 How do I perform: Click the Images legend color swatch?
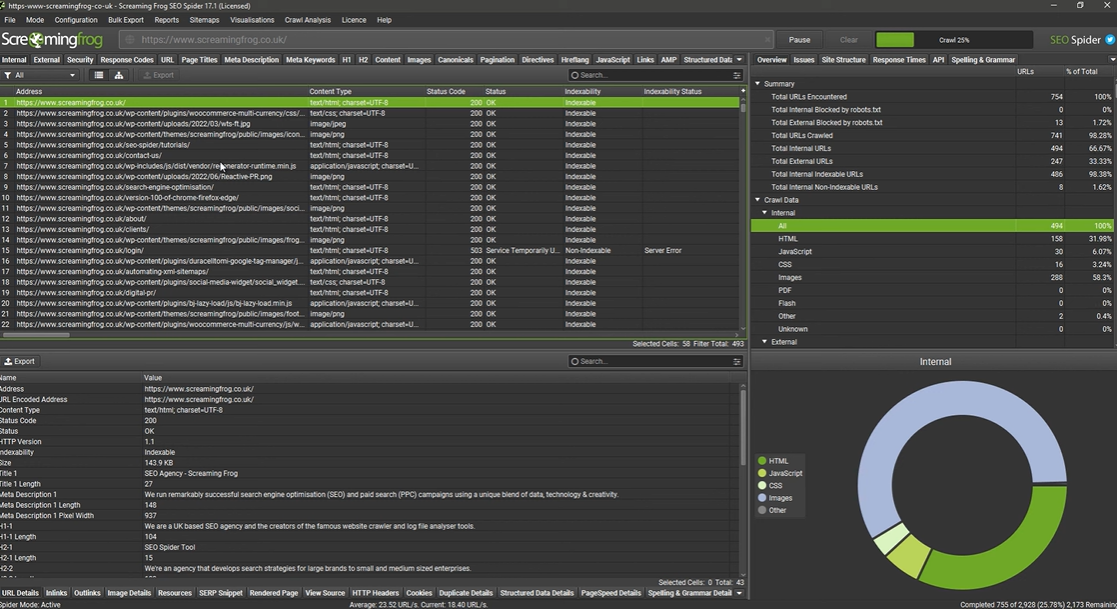point(762,497)
